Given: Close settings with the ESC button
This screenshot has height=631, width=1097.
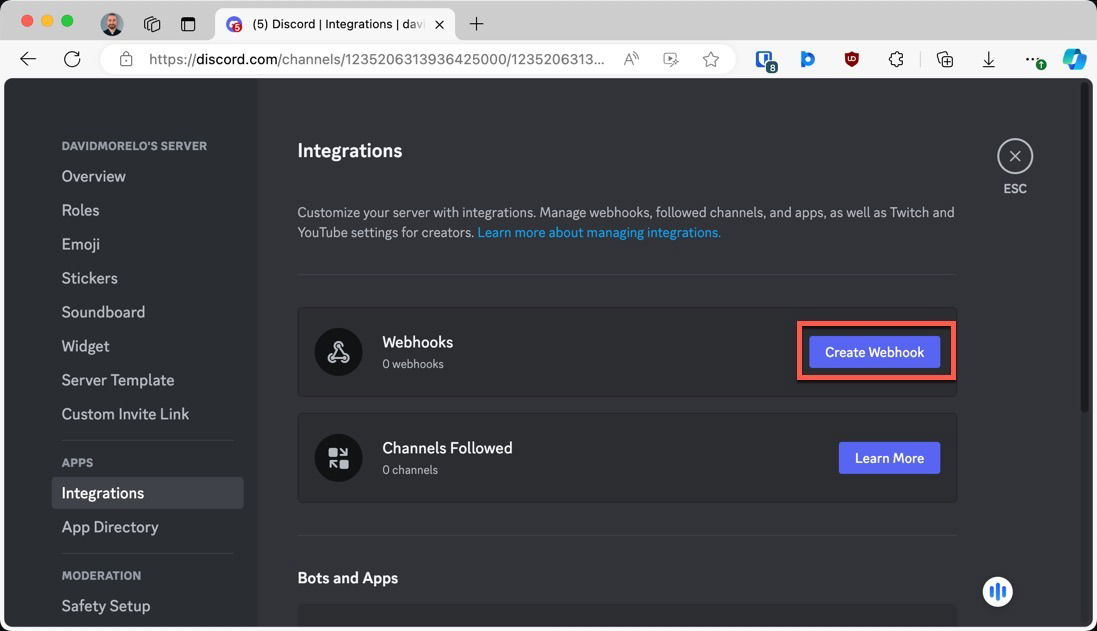Looking at the screenshot, I should (x=1014, y=156).
